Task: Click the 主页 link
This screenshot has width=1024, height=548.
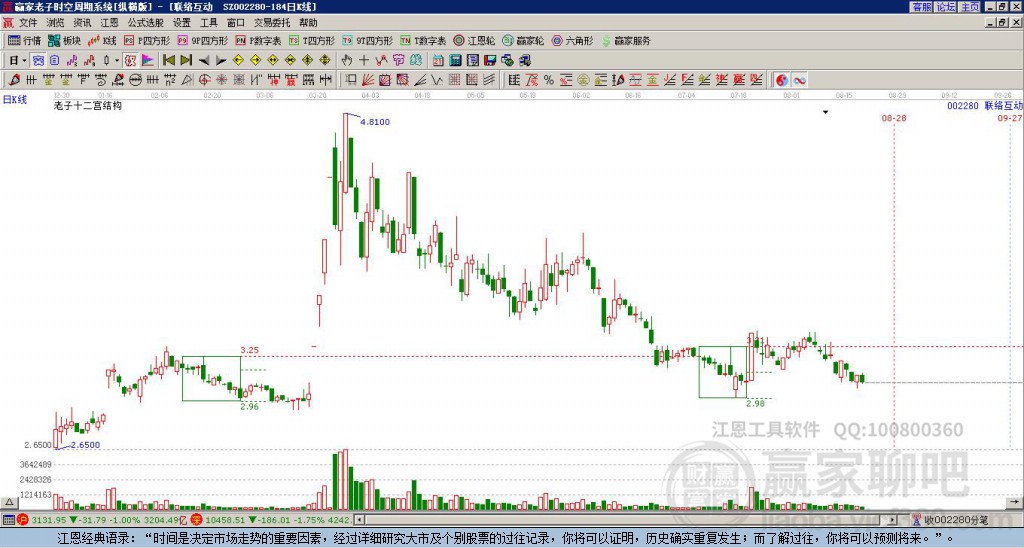Action: 970,7
